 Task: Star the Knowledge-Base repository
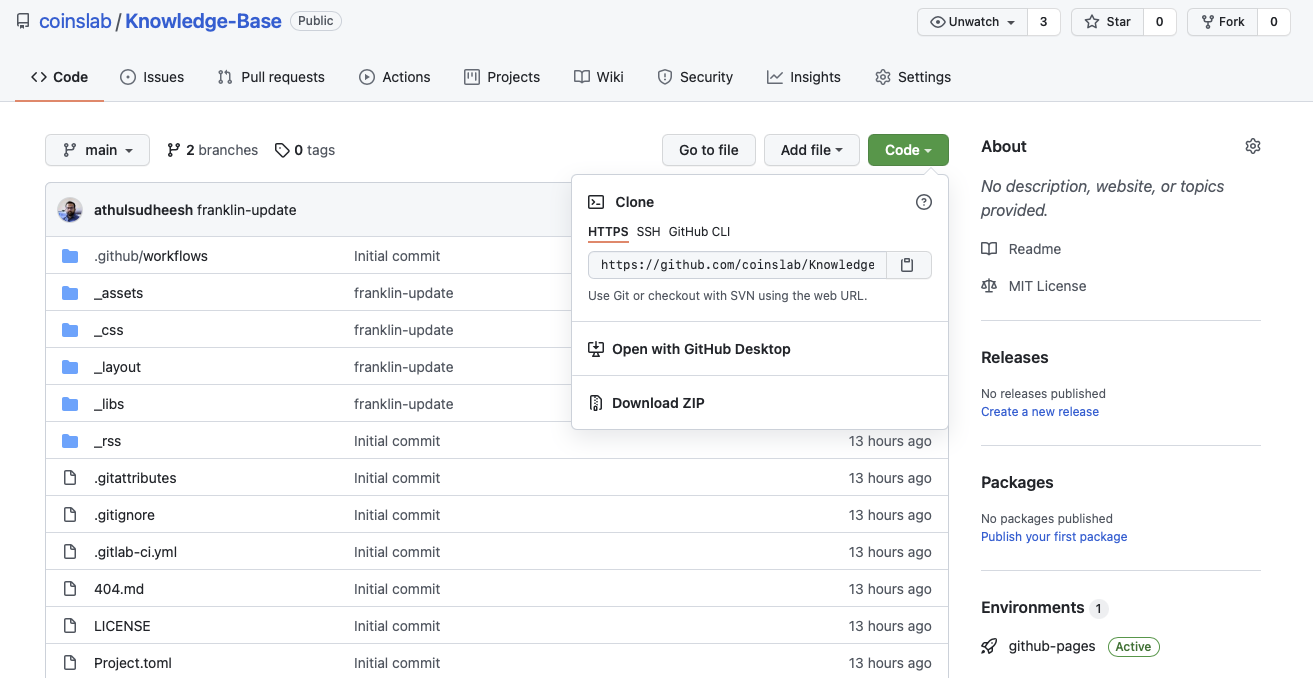[1107, 22]
